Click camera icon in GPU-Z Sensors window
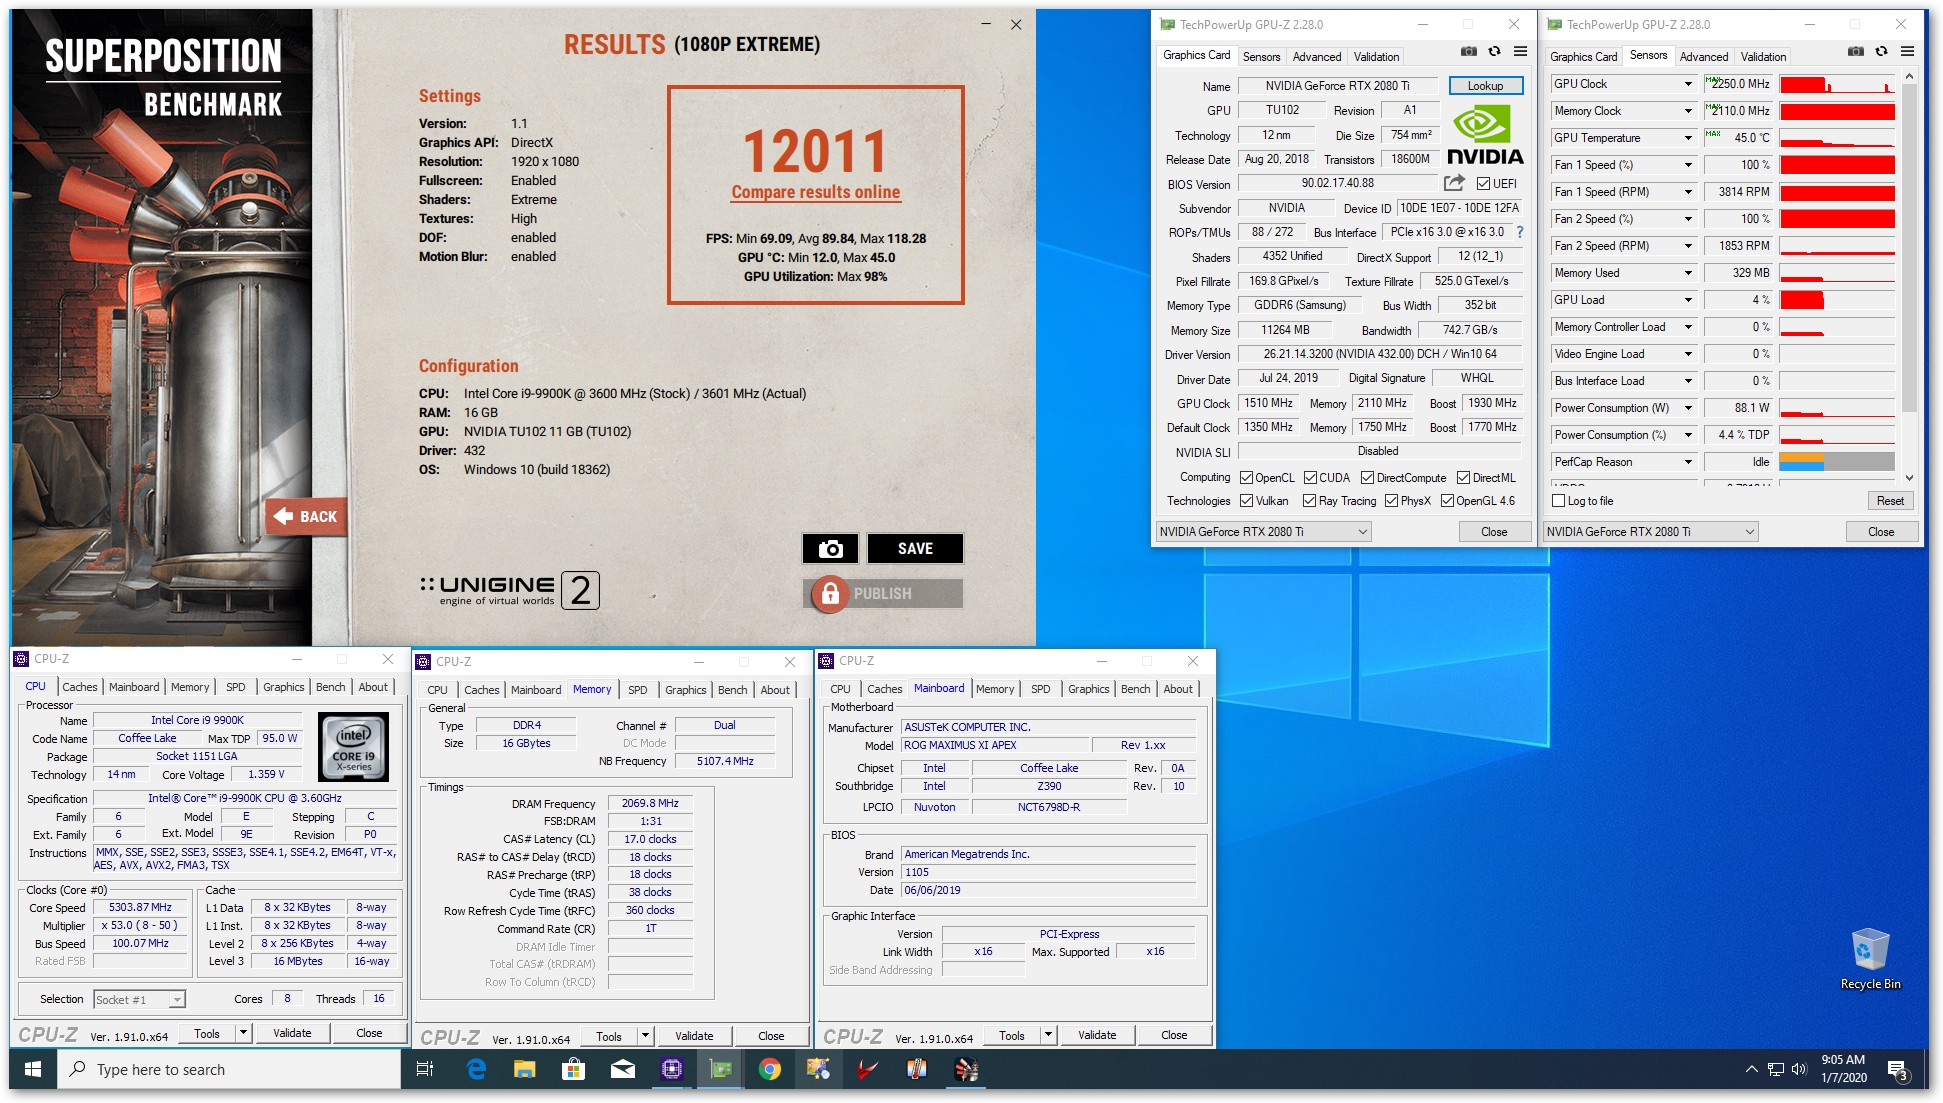This screenshot has height=1103, width=1943. point(1855,52)
